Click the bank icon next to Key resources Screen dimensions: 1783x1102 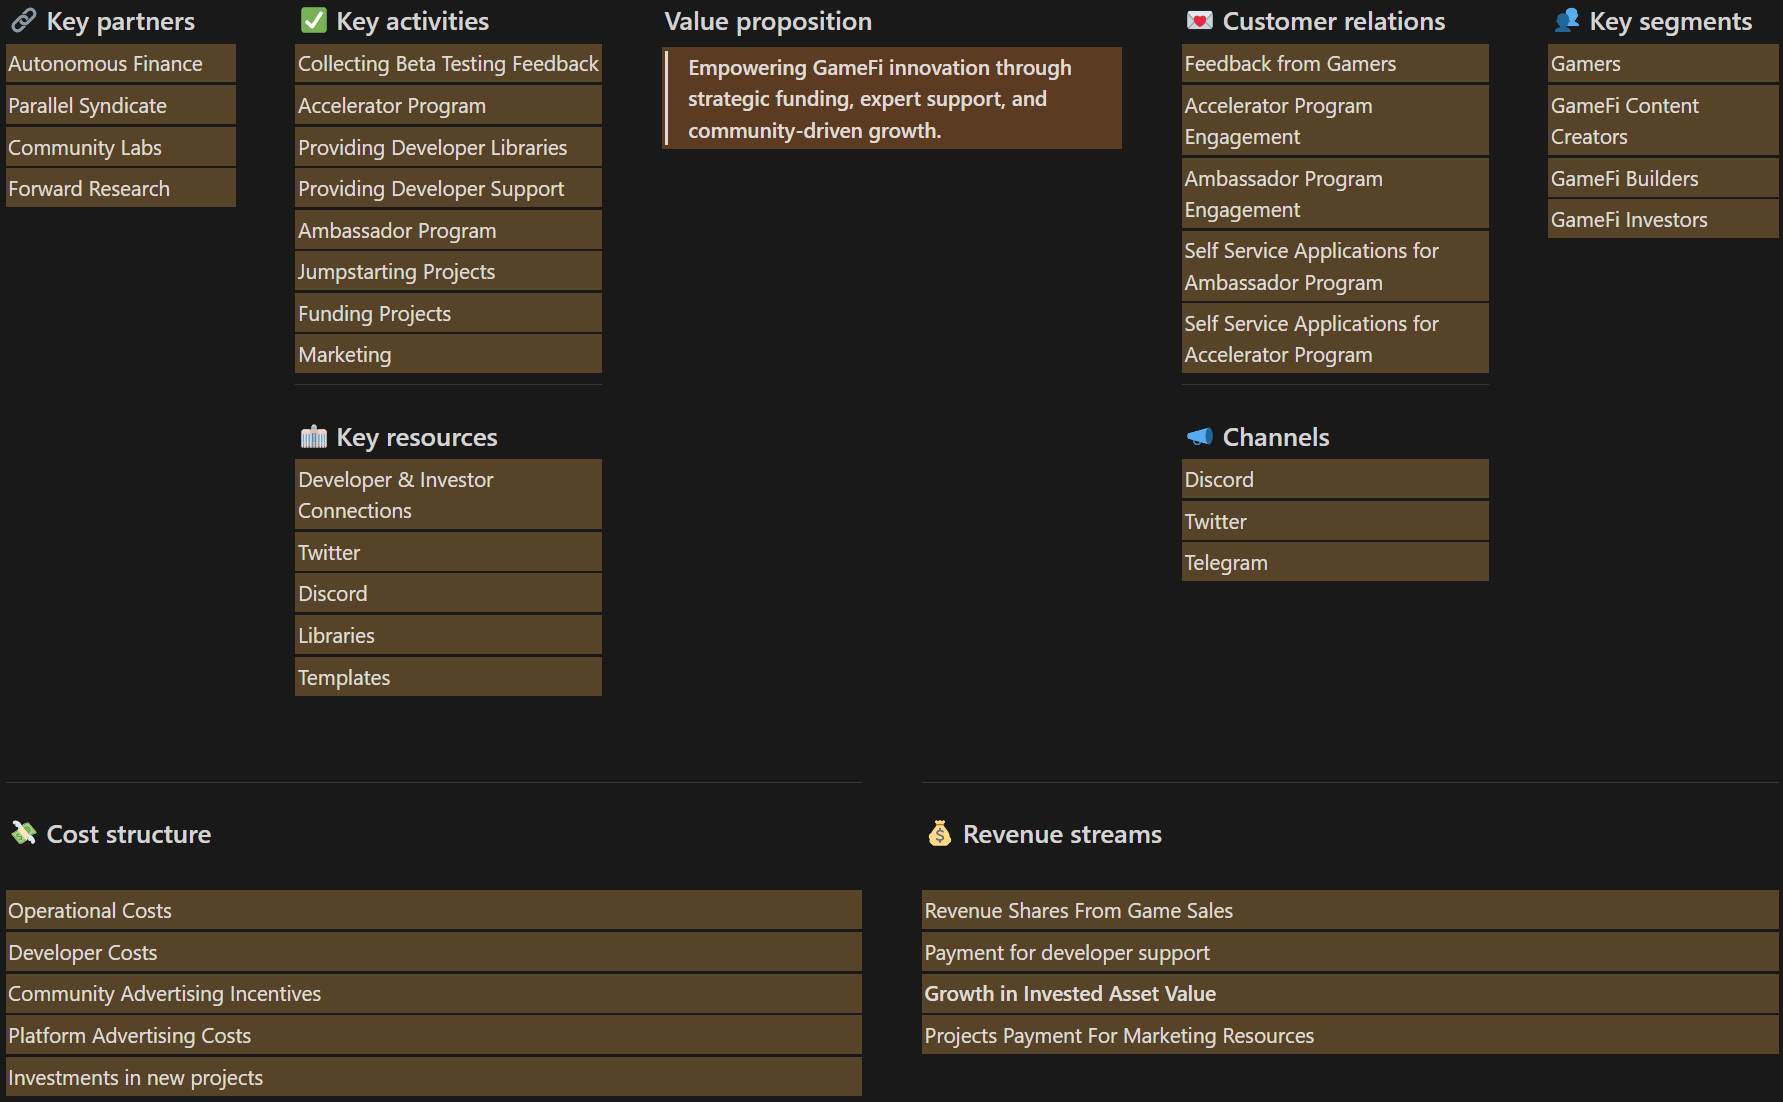click(313, 436)
